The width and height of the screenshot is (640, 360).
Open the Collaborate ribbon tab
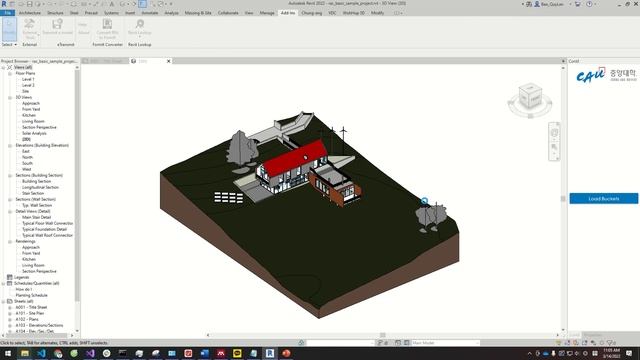coord(228,13)
